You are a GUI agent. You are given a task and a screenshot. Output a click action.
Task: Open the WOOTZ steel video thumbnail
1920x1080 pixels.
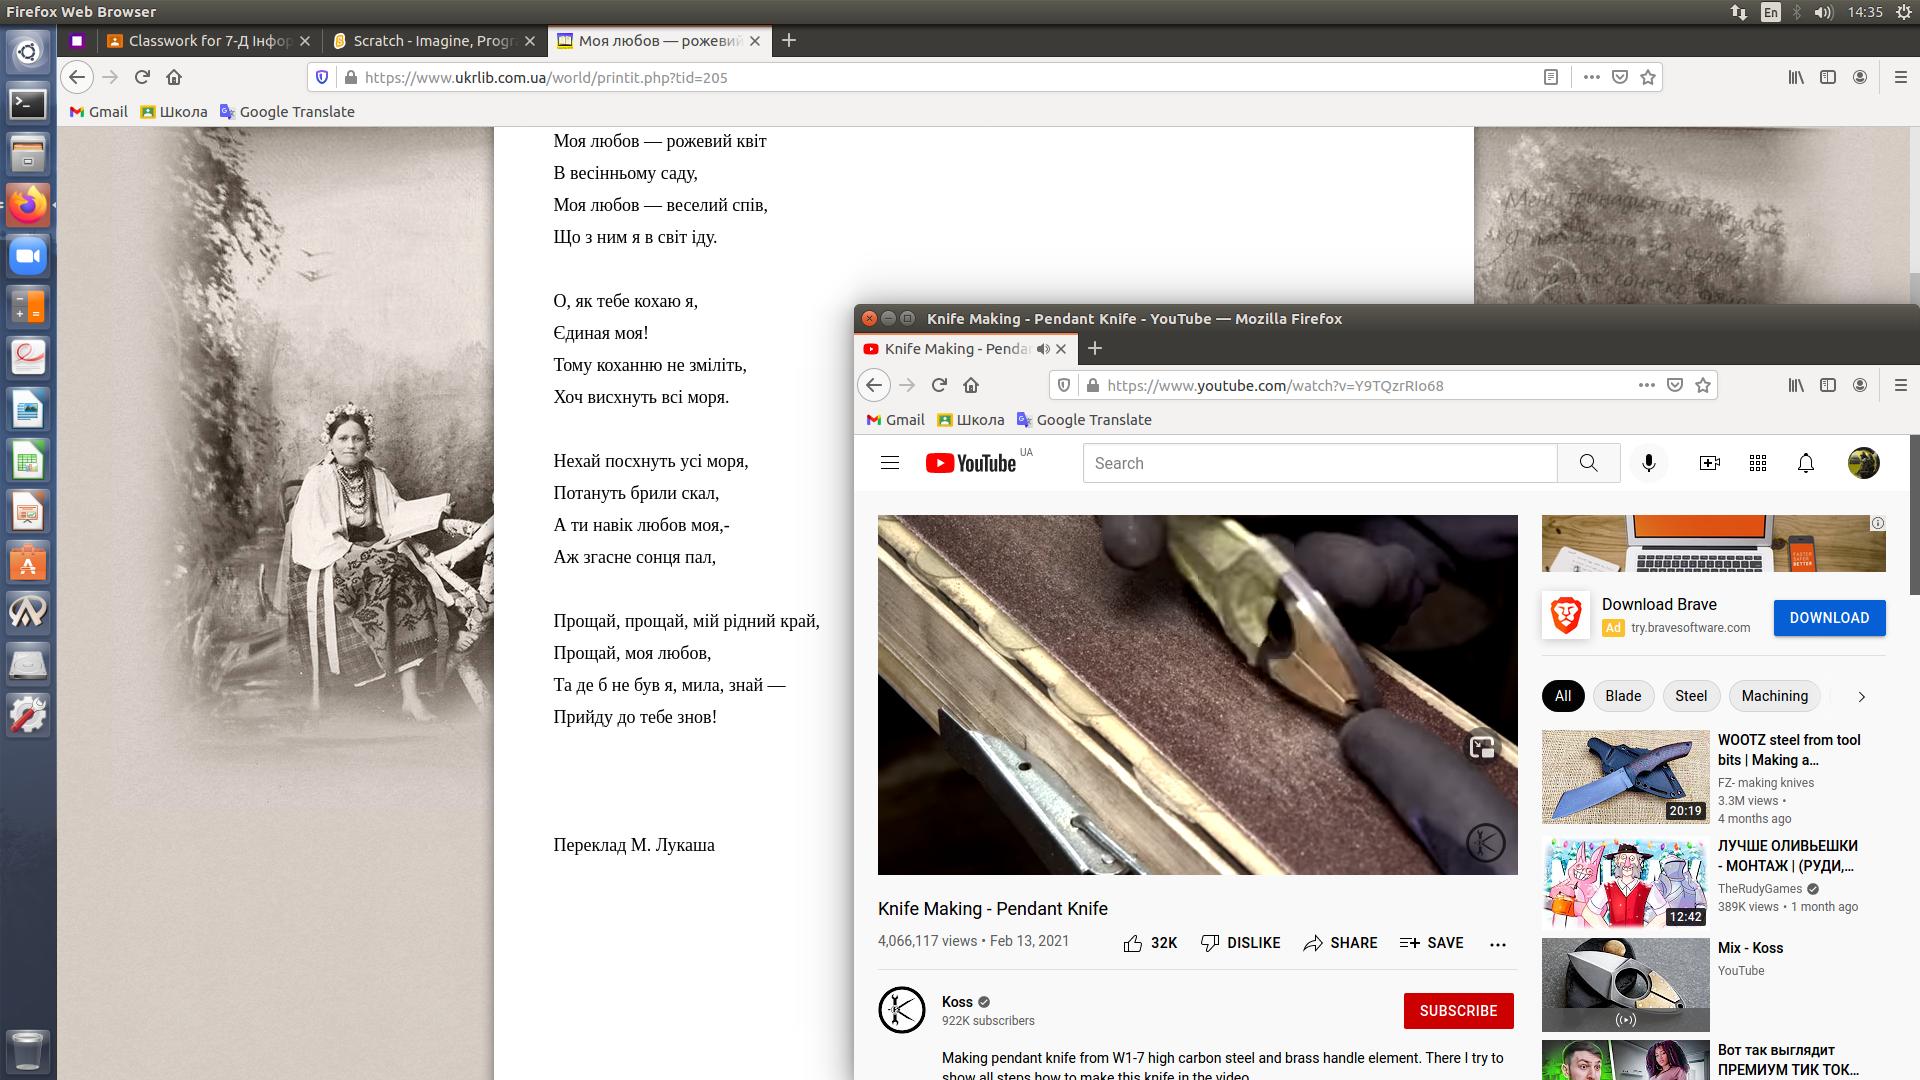coord(1625,776)
